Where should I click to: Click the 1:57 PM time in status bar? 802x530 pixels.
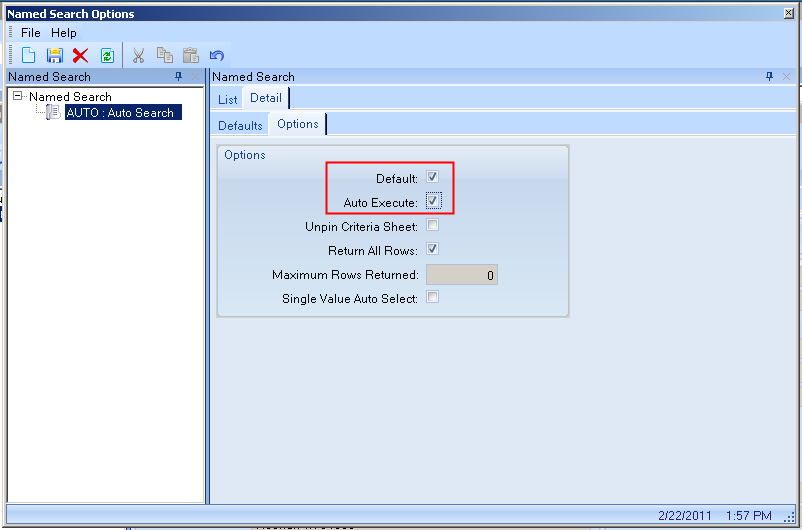pos(749,515)
